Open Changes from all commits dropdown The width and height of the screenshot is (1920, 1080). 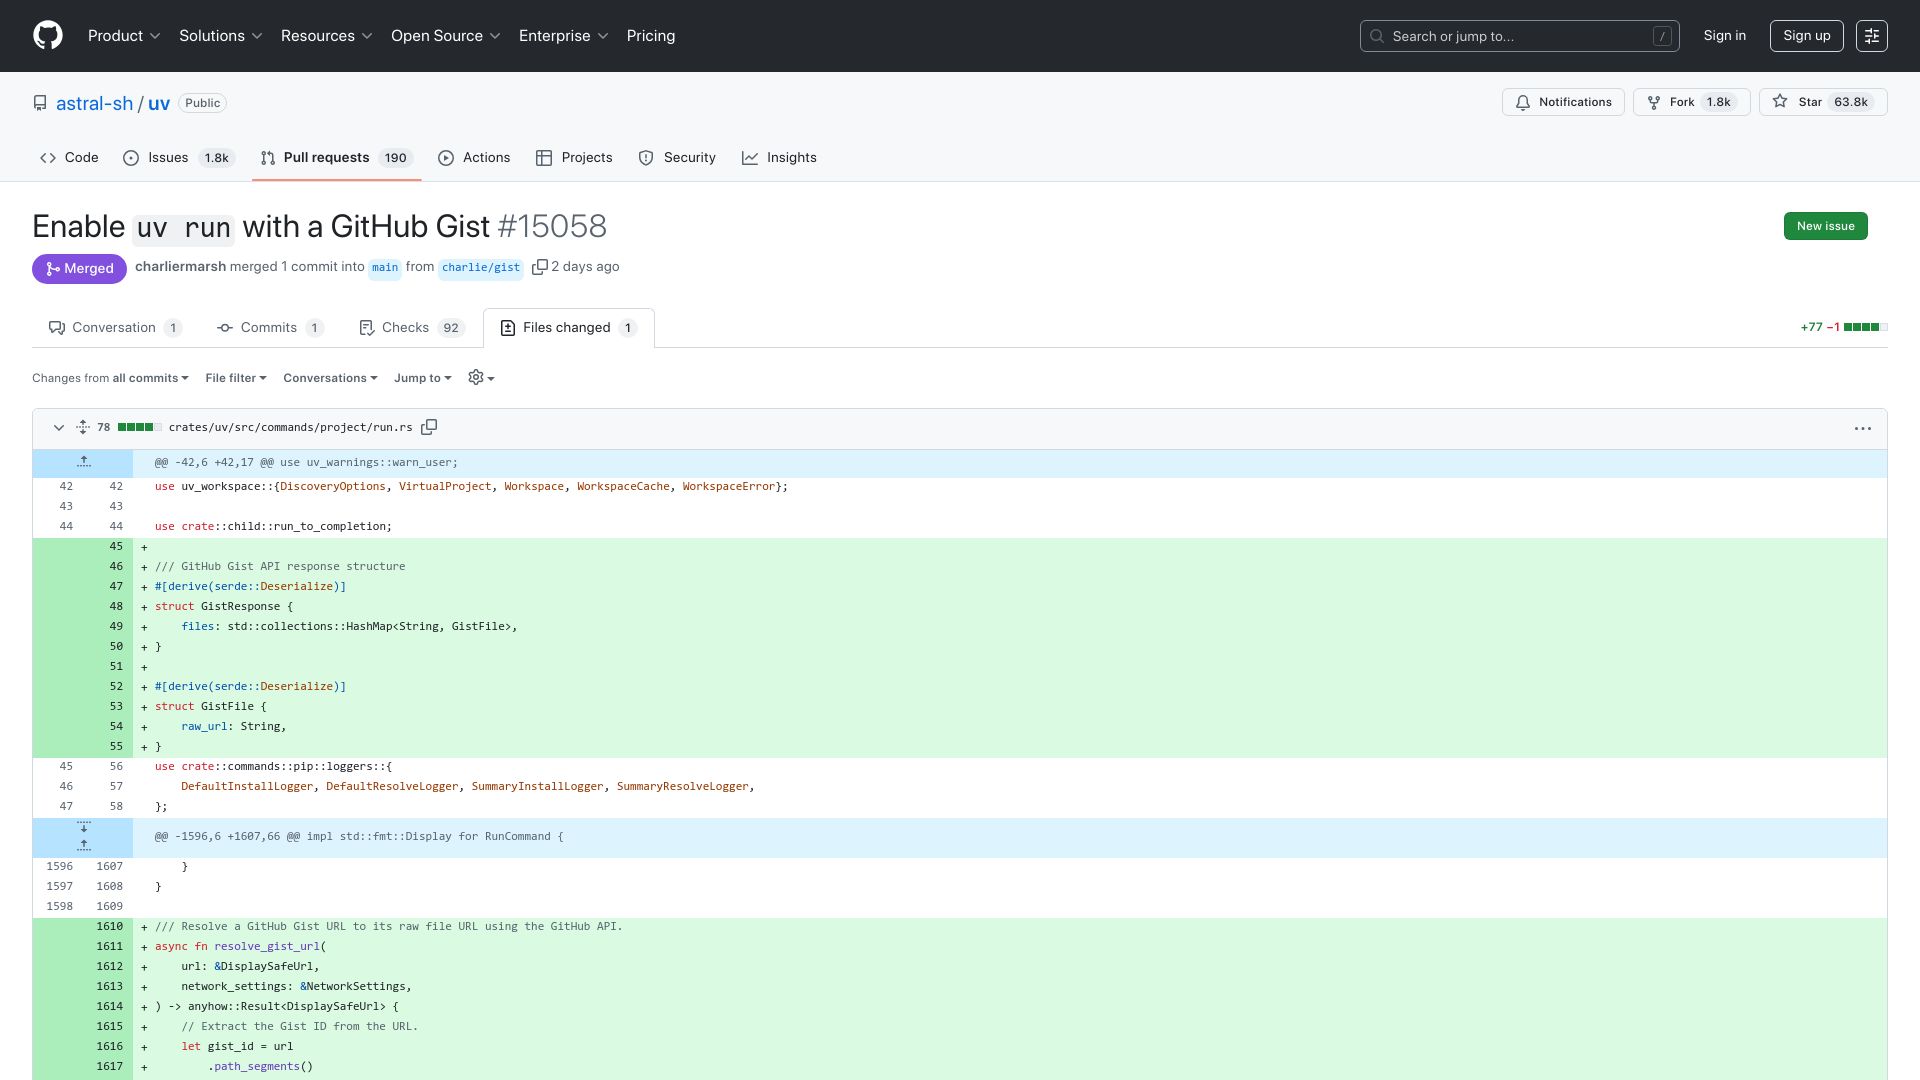pos(110,378)
